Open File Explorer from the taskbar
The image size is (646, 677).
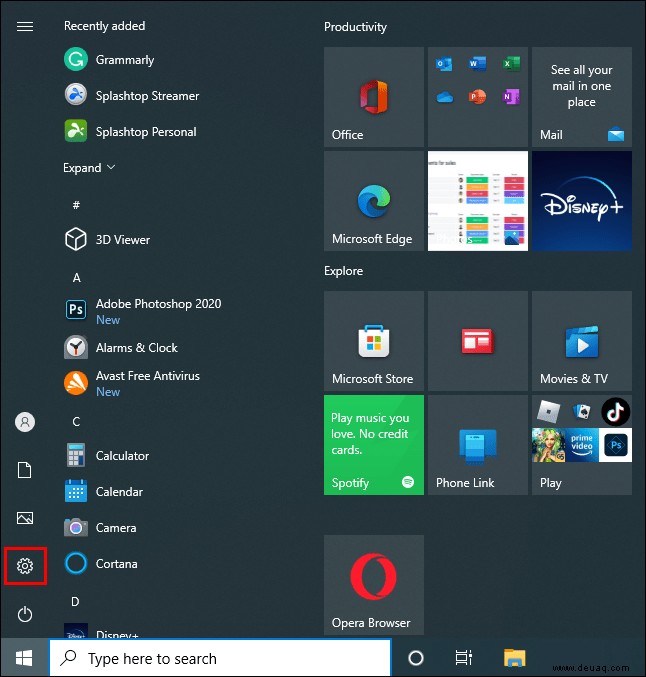point(514,658)
